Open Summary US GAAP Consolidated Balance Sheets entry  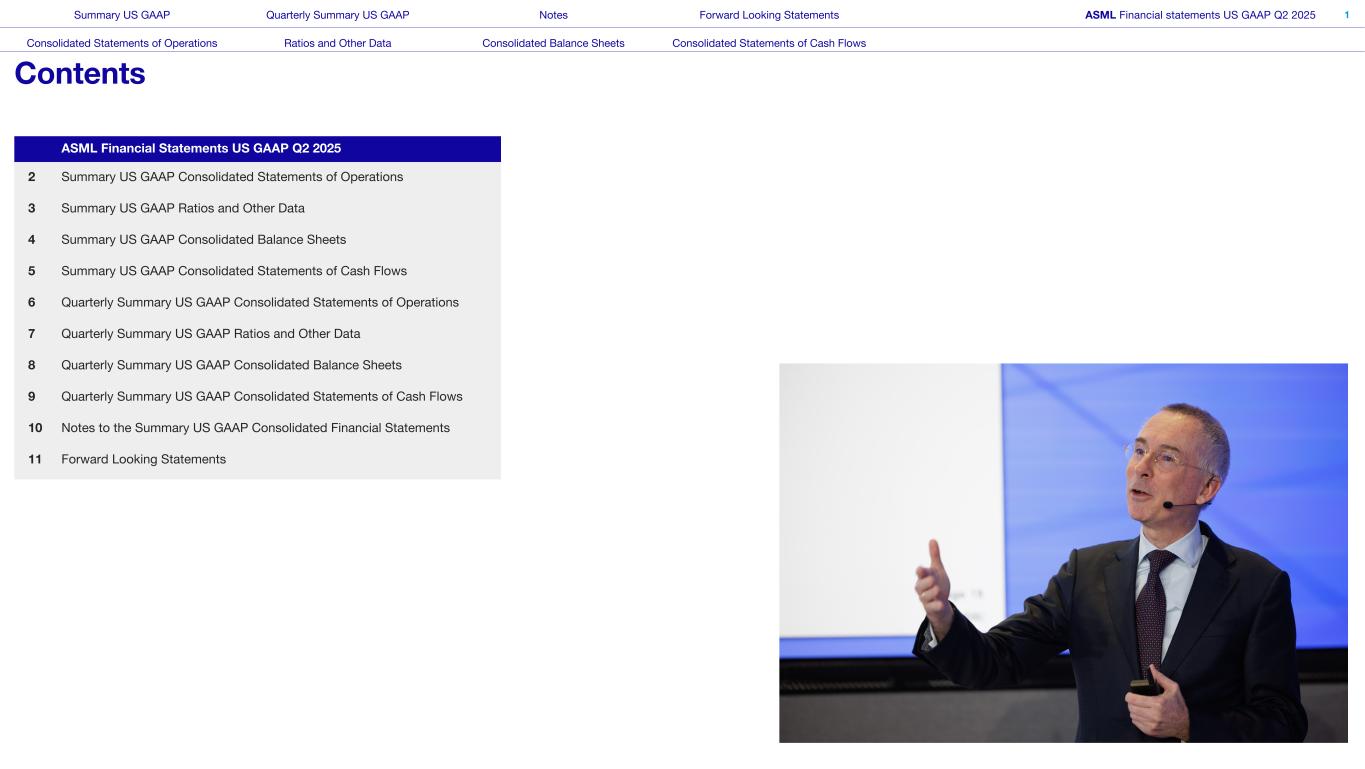pyautogui.click(x=203, y=240)
